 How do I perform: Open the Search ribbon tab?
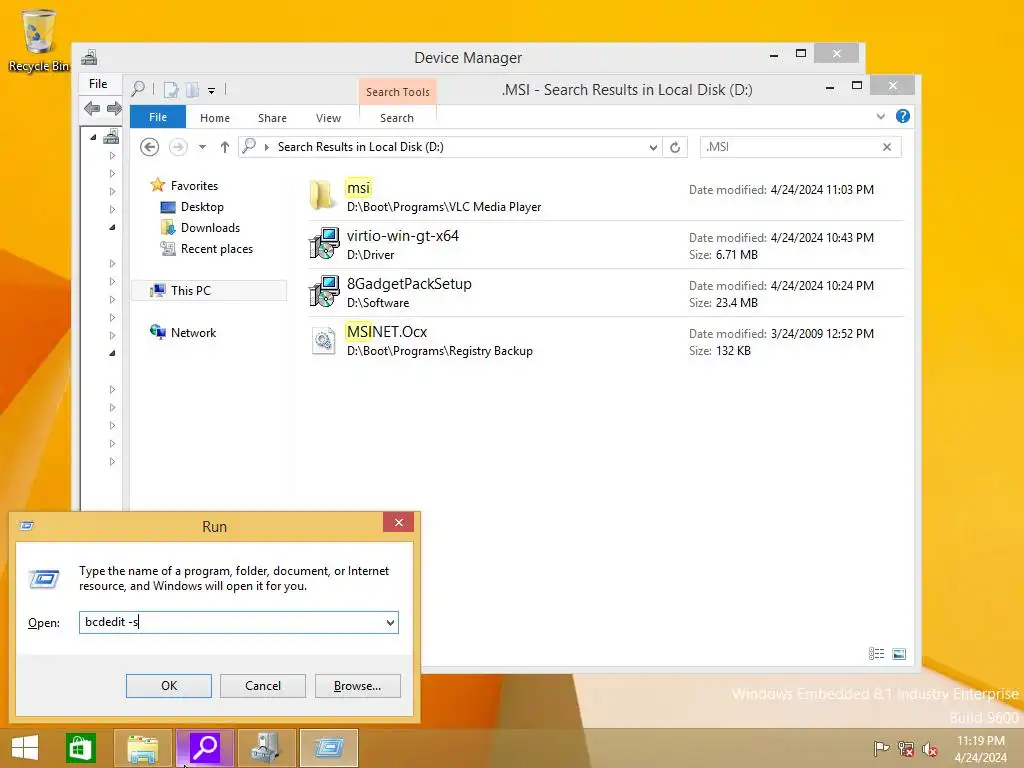[x=396, y=118]
